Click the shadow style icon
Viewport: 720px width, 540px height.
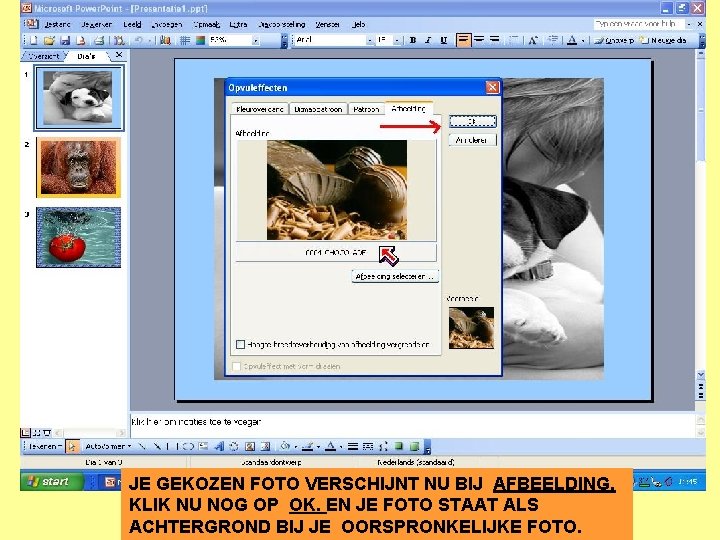(399, 446)
